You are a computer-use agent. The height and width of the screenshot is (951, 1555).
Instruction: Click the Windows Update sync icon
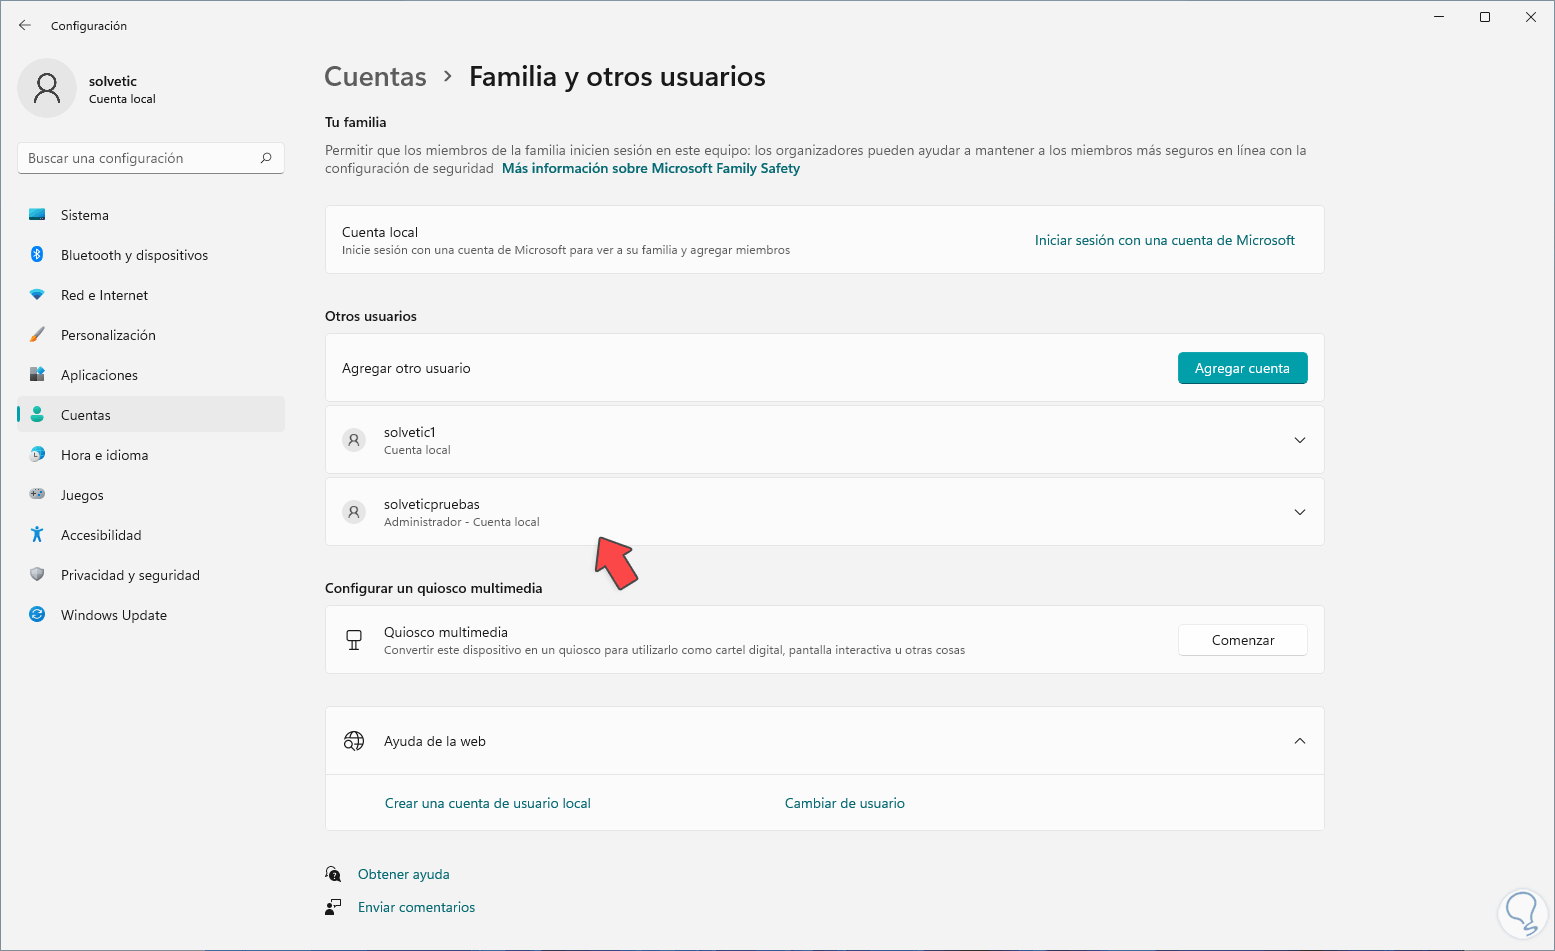pyautogui.click(x=37, y=615)
